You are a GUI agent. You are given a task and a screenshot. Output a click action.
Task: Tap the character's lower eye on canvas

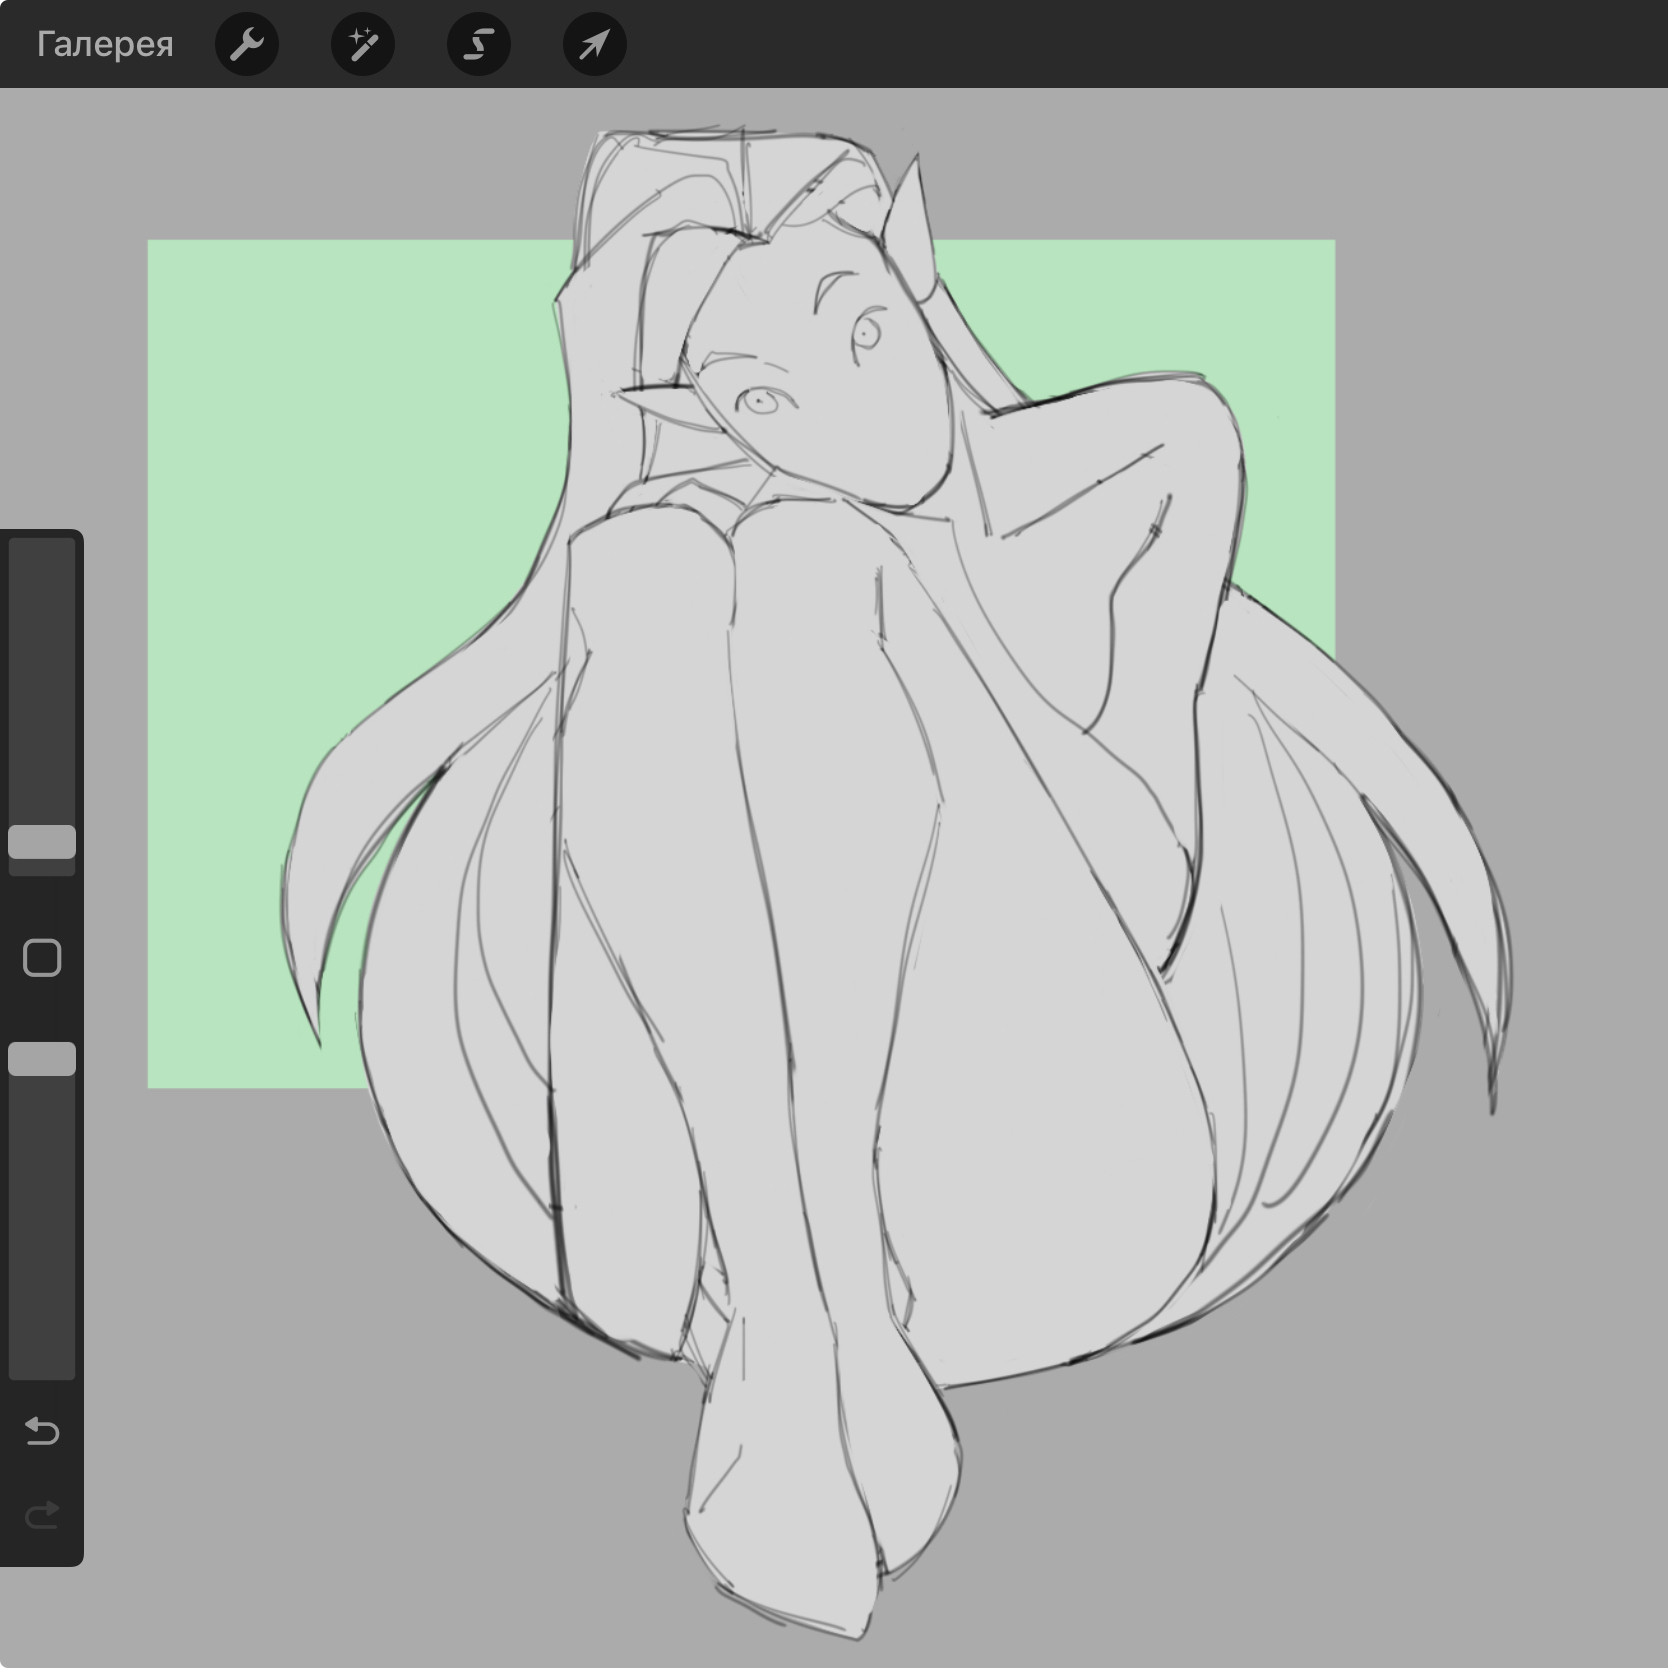760,402
